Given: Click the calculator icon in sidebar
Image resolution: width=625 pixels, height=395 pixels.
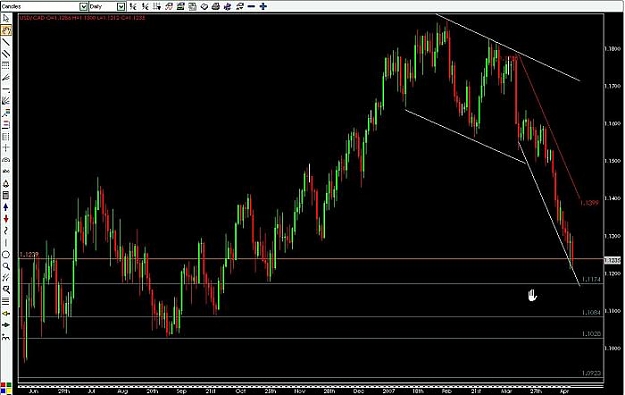Looking at the screenshot, I should 6,195.
